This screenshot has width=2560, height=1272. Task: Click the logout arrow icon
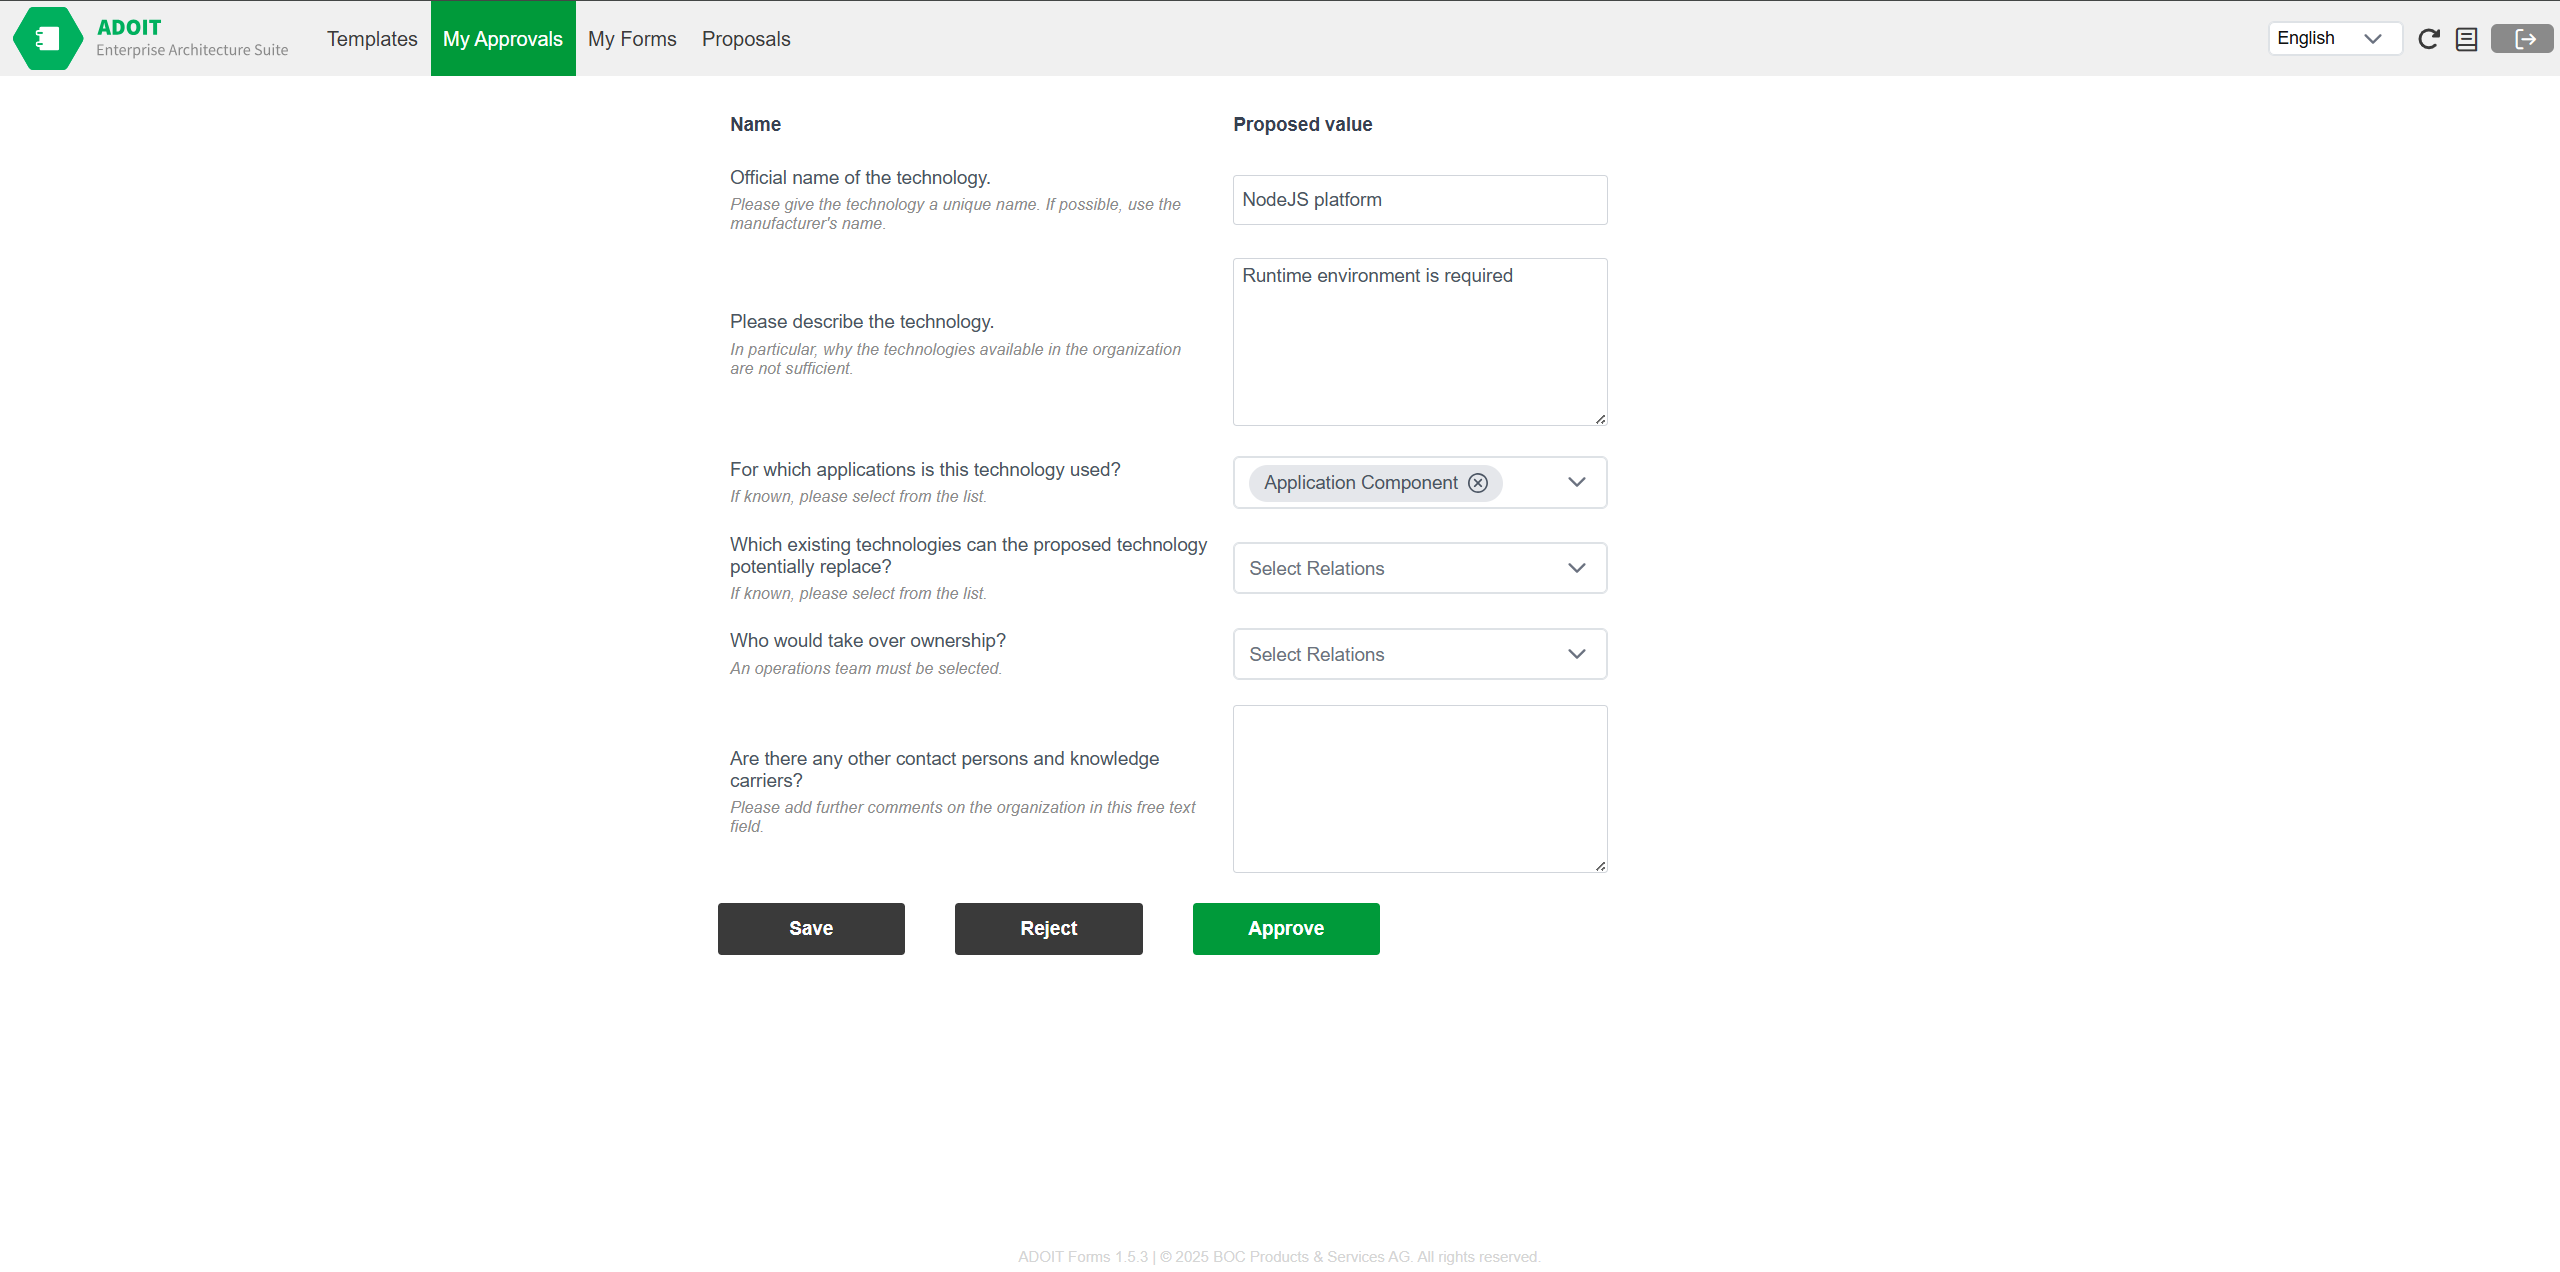tap(2522, 39)
